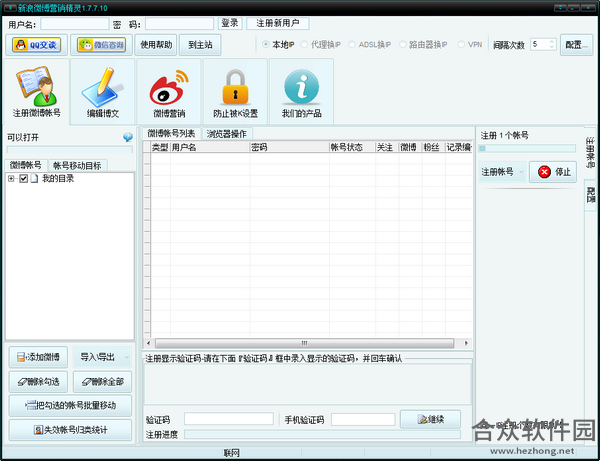Click 把勾选的帐号批量移动 button

coord(70,406)
